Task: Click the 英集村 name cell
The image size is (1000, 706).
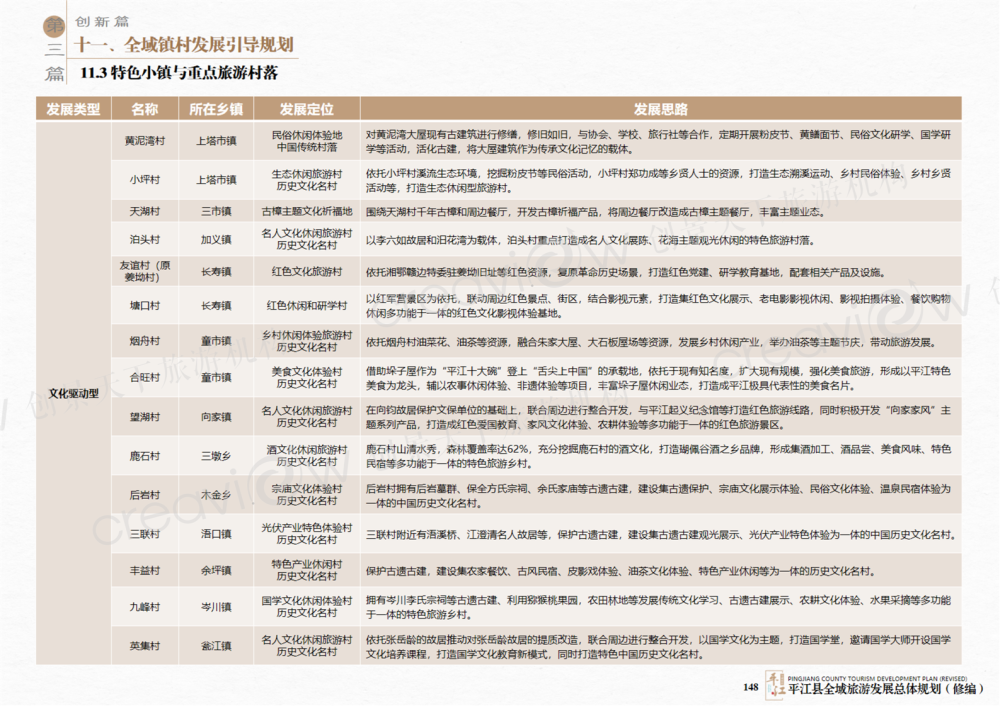Action: [145, 645]
